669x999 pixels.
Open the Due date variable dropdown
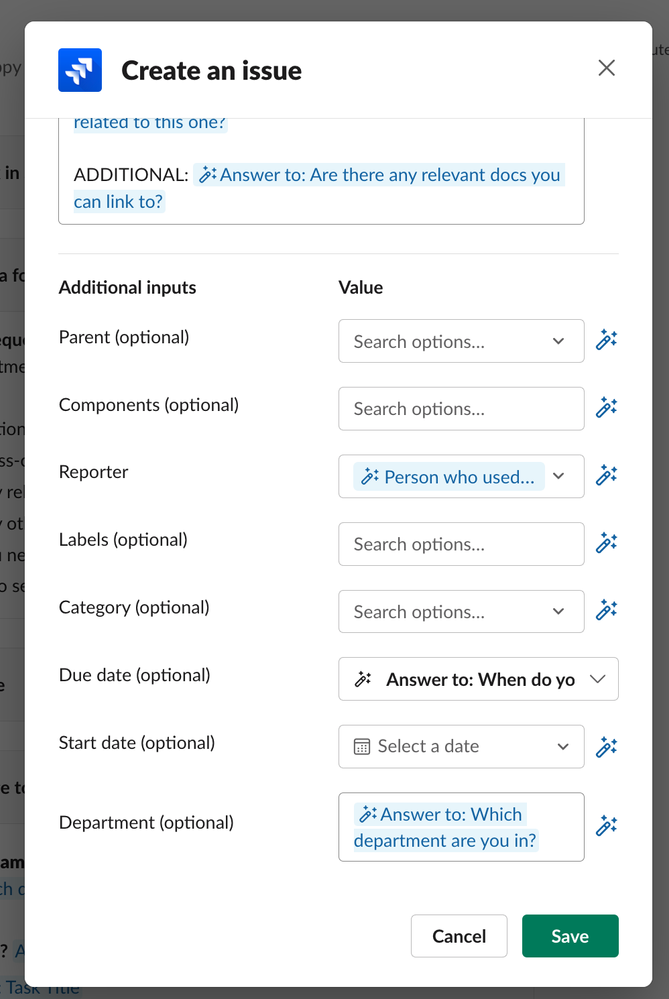point(597,679)
